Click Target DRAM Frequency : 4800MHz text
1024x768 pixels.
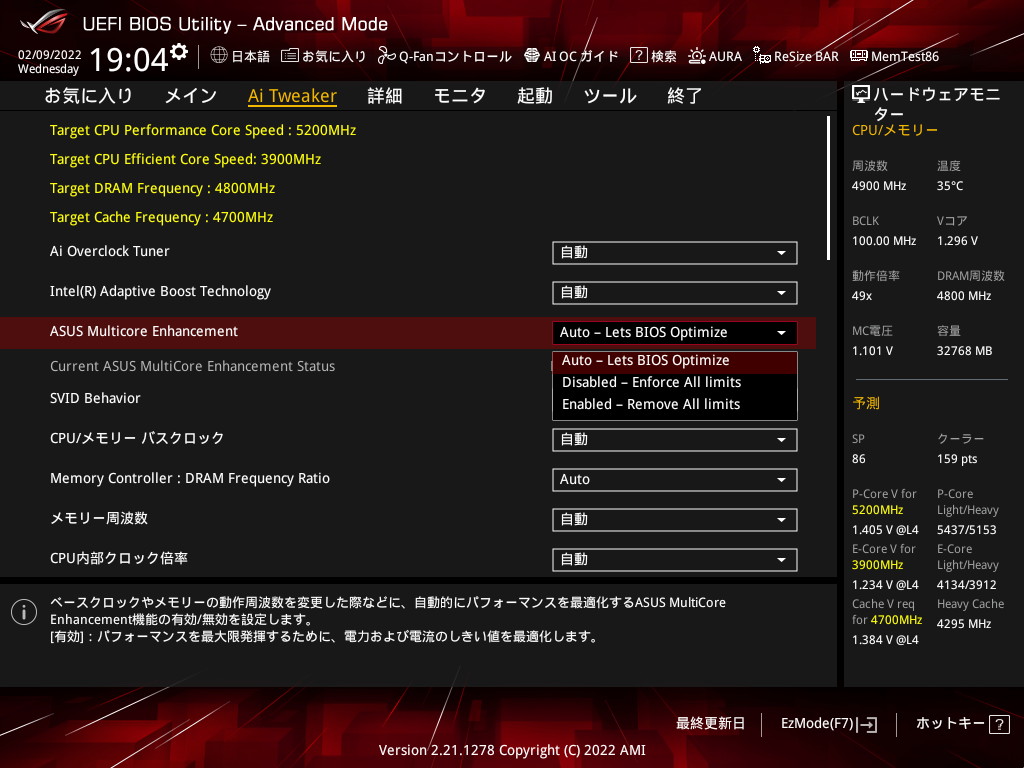point(163,188)
